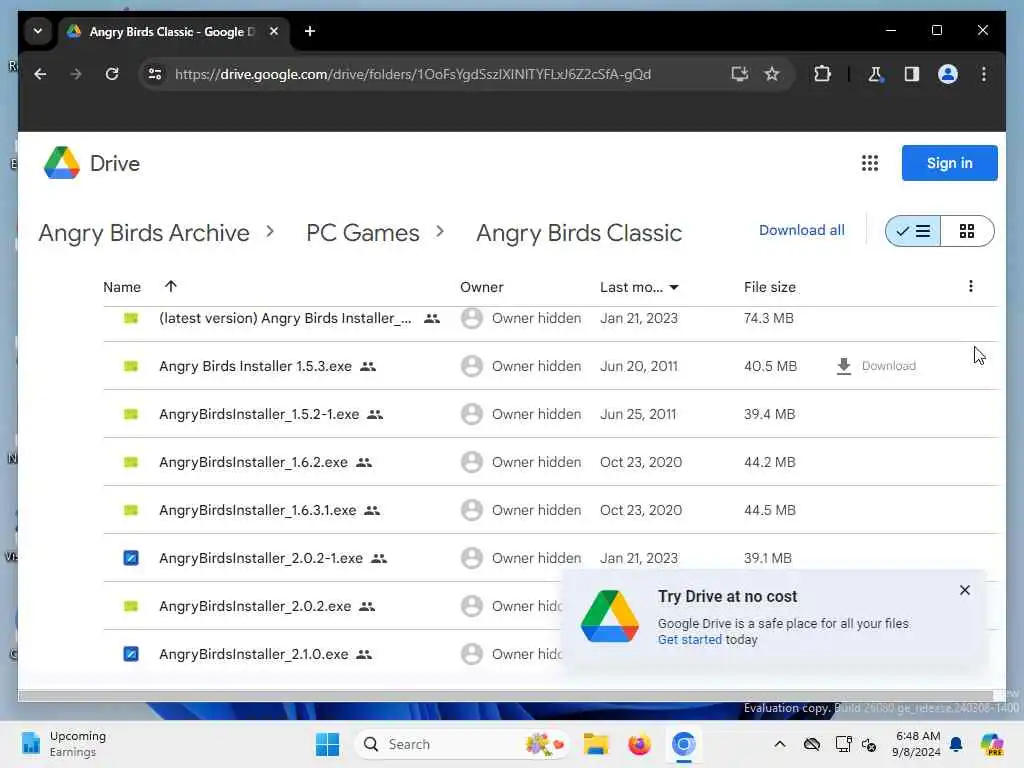The width and height of the screenshot is (1024, 768).
Task: Dismiss the Try Drive at no cost popup
Action: point(965,590)
